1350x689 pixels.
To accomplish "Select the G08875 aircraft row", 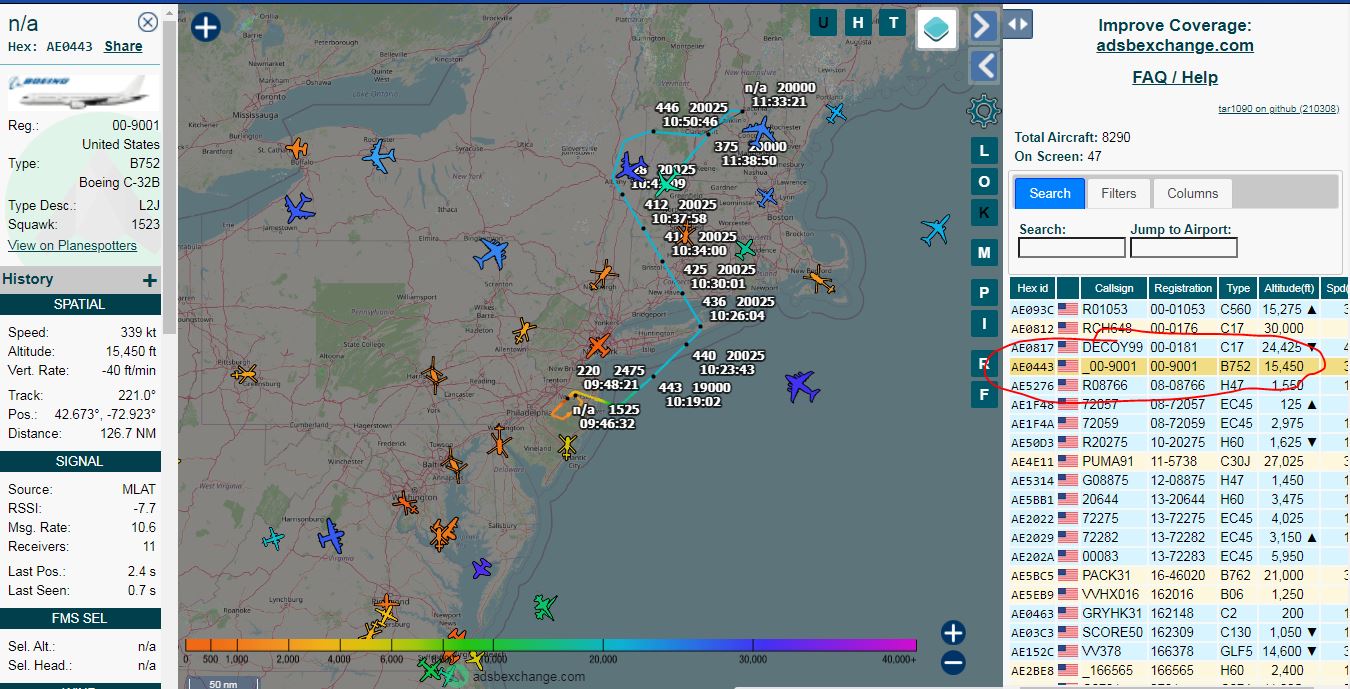I will pos(1179,480).
